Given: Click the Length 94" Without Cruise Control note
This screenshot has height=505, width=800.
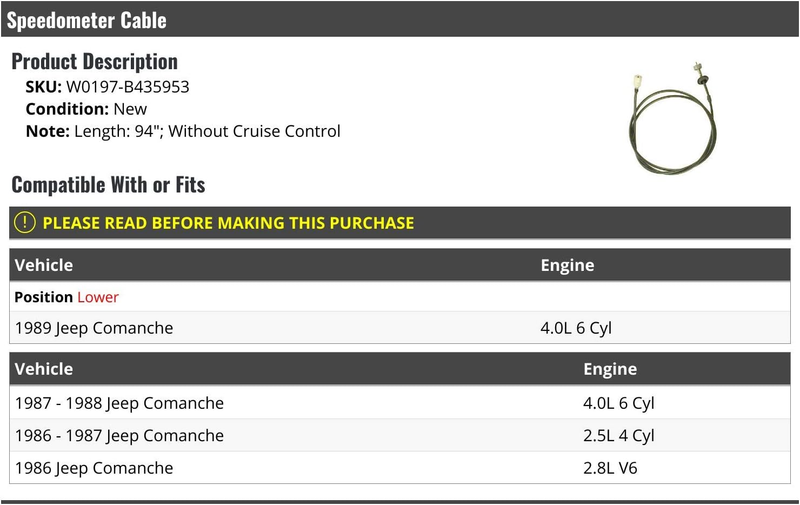Looking at the screenshot, I should click(183, 131).
